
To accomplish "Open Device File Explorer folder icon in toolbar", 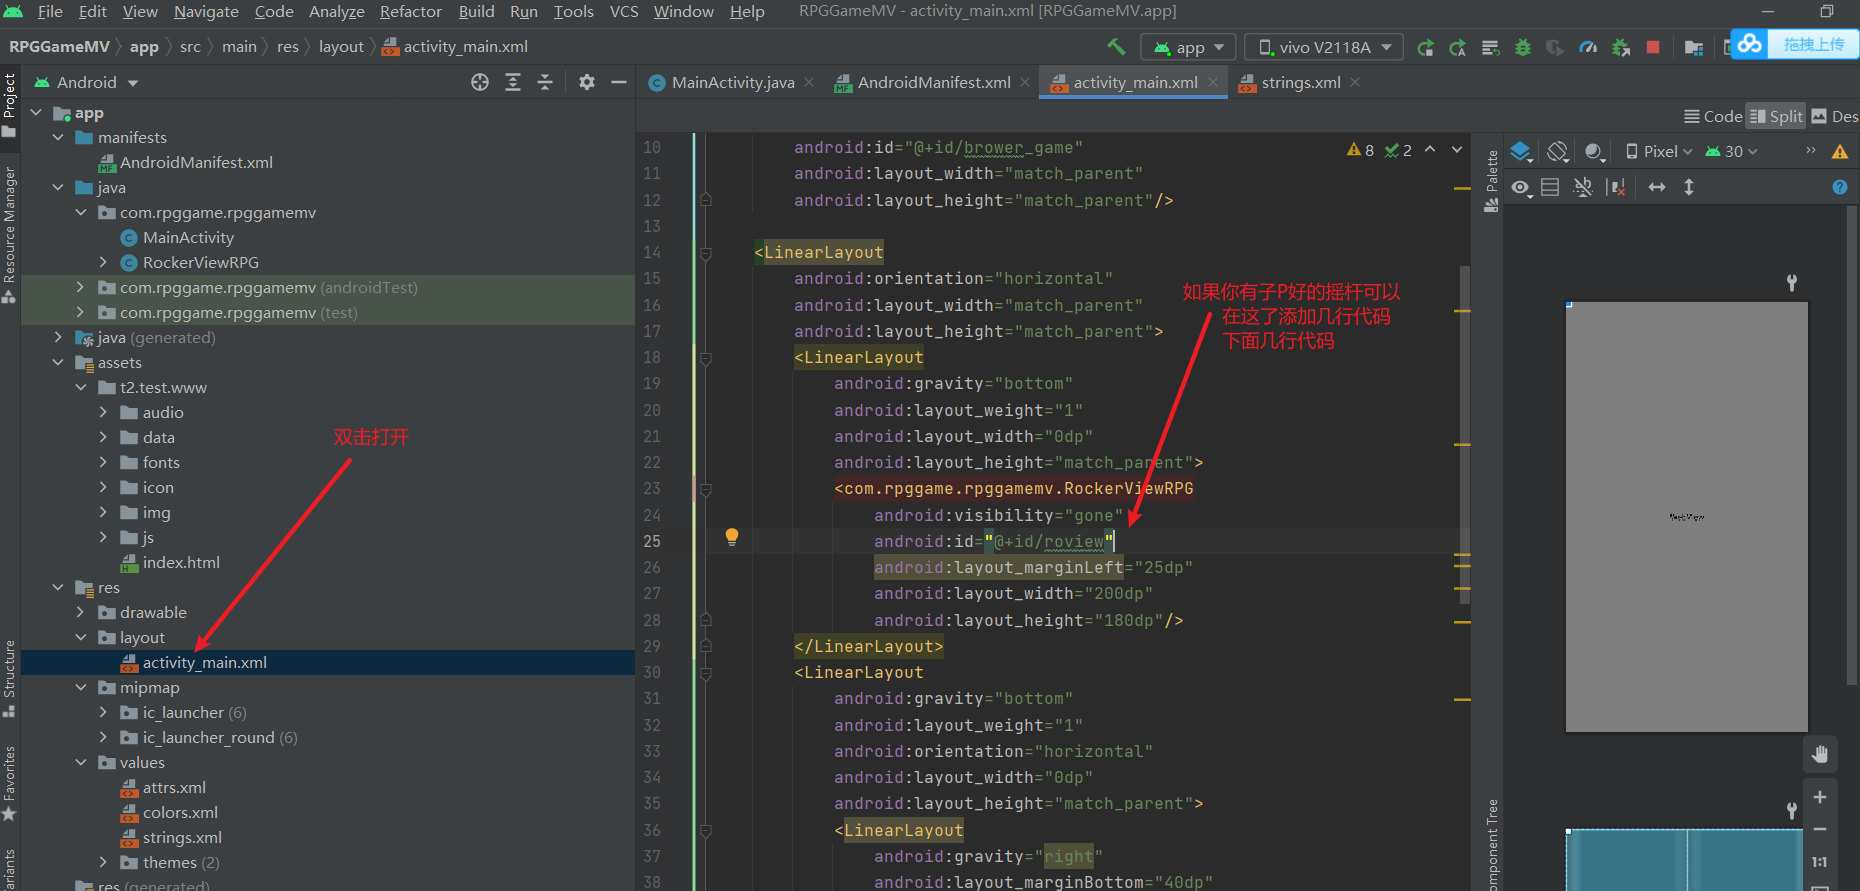I will [1694, 47].
